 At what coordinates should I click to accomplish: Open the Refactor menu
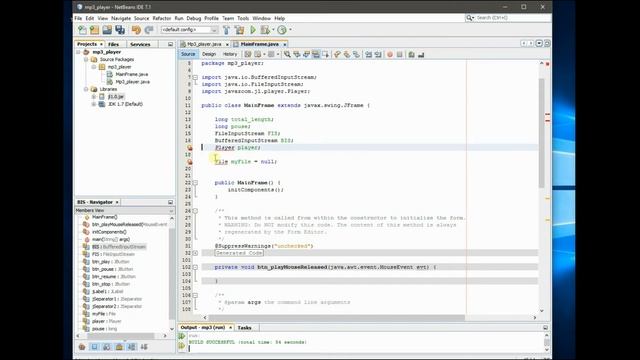click(162, 18)
